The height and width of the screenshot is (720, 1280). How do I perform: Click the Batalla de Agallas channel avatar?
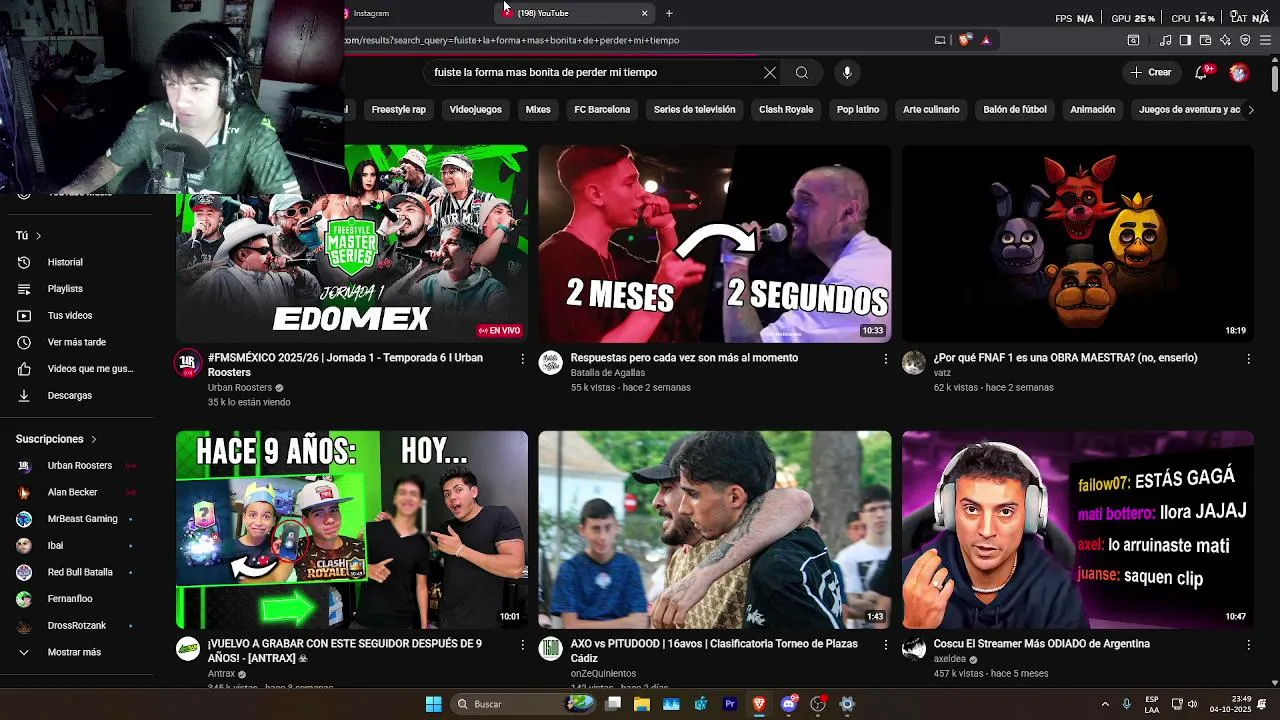[551, 363]
